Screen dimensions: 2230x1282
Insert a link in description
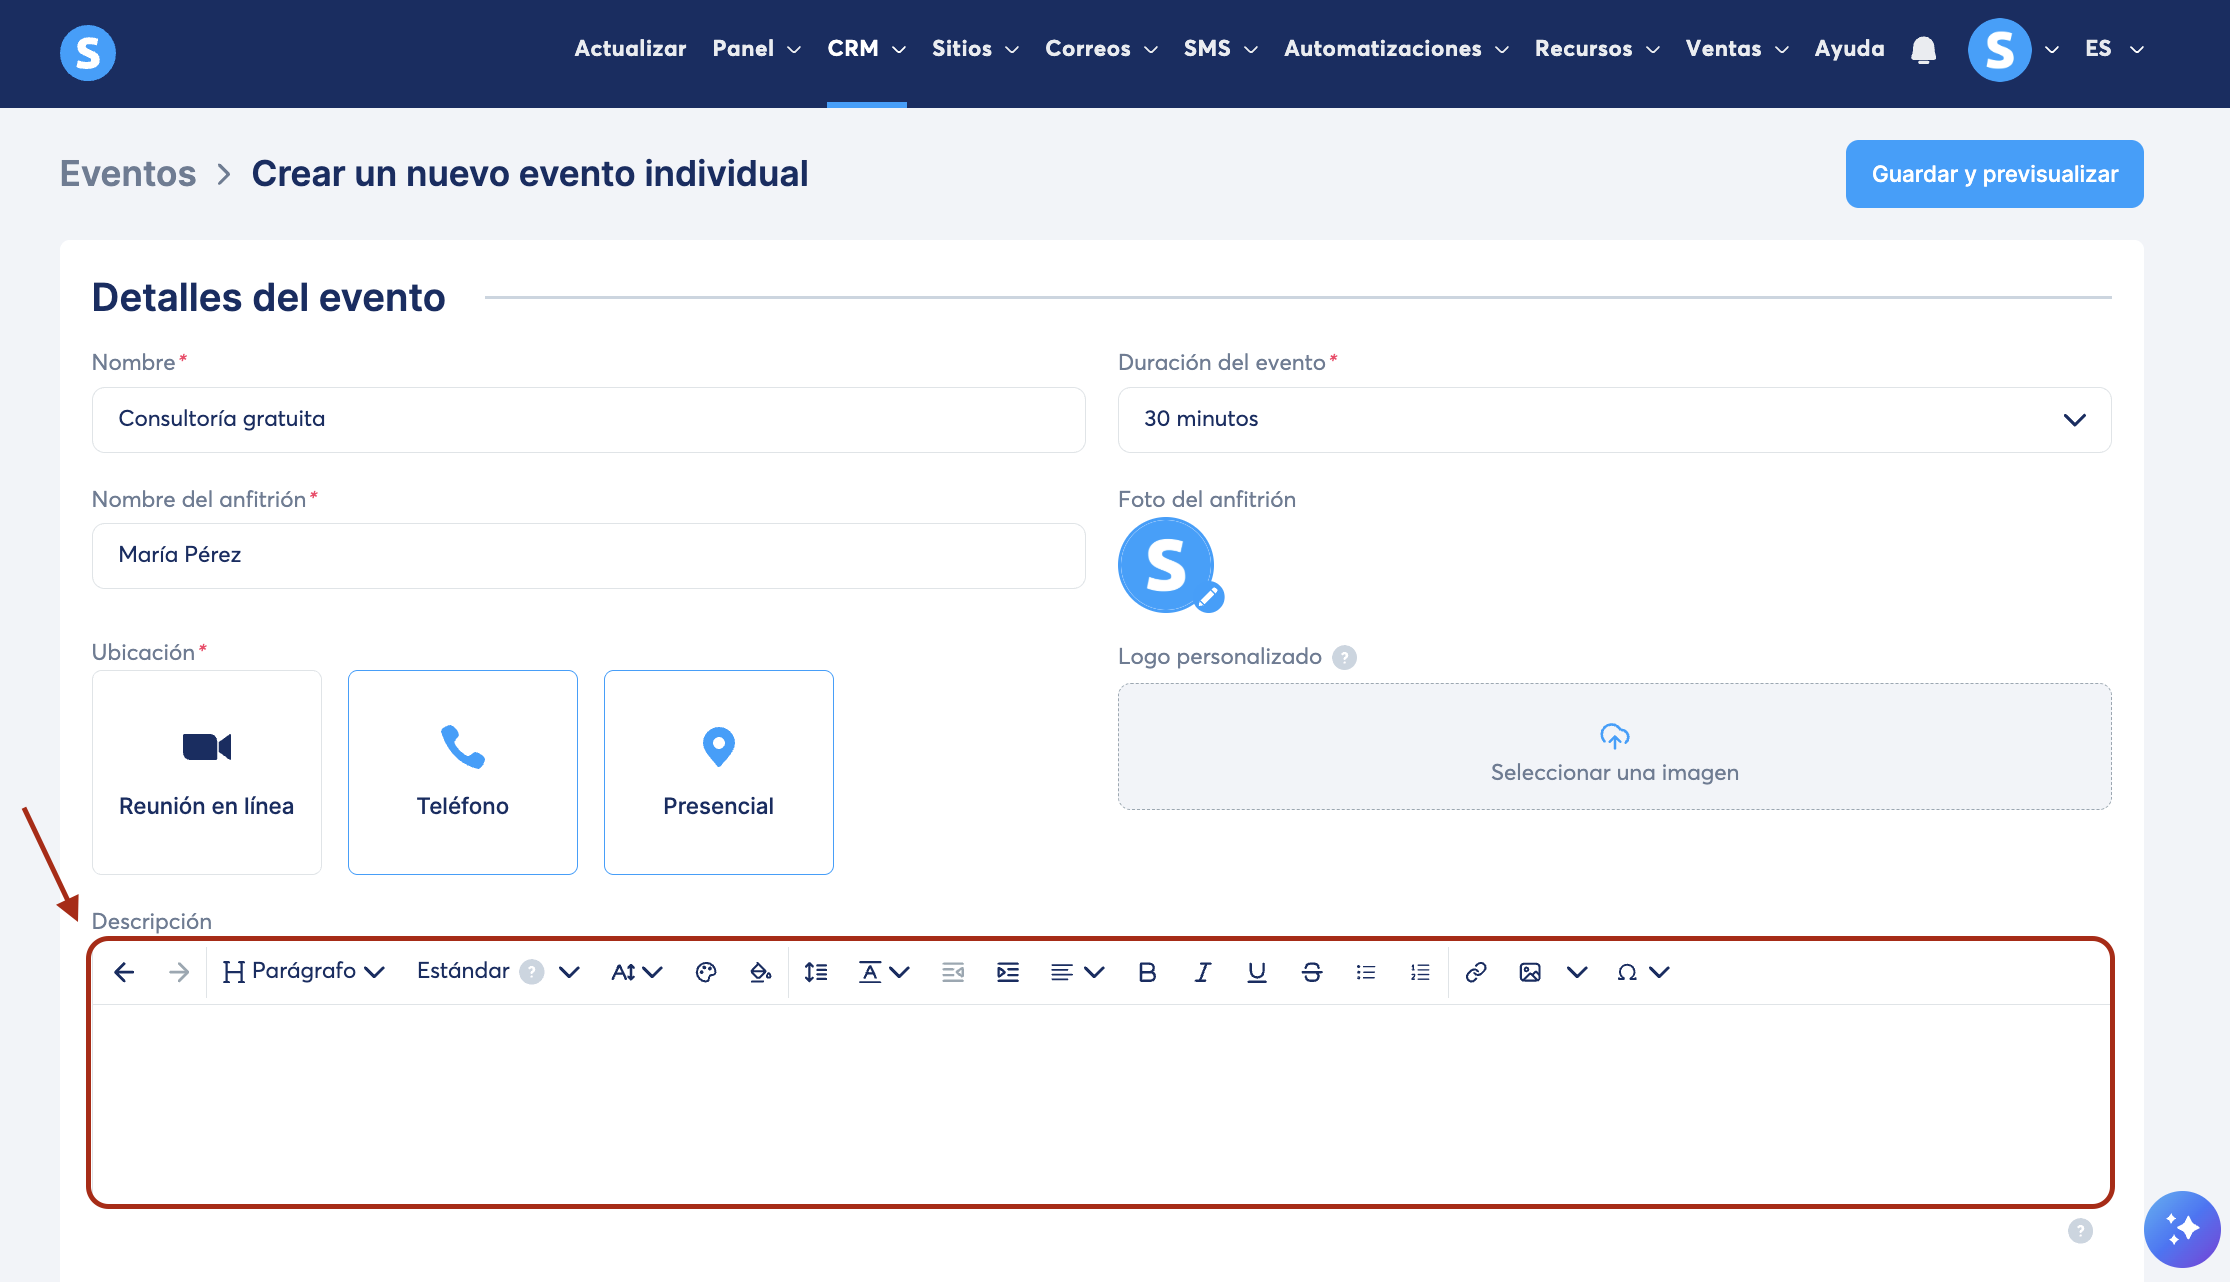(1476, 972)
